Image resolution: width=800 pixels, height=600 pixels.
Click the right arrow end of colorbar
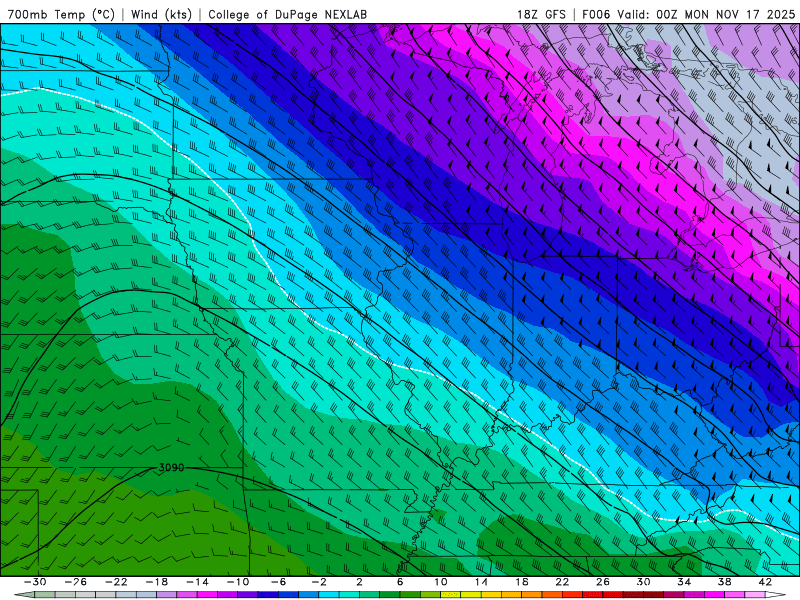[x=776, y=595]
